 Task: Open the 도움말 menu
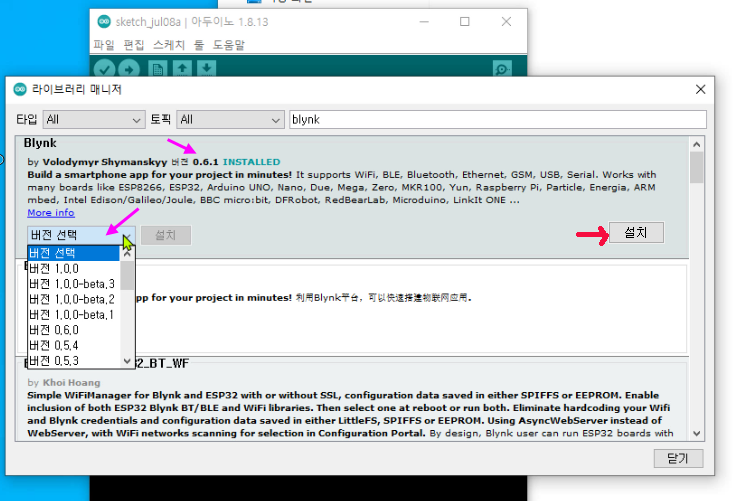point(228,45)
